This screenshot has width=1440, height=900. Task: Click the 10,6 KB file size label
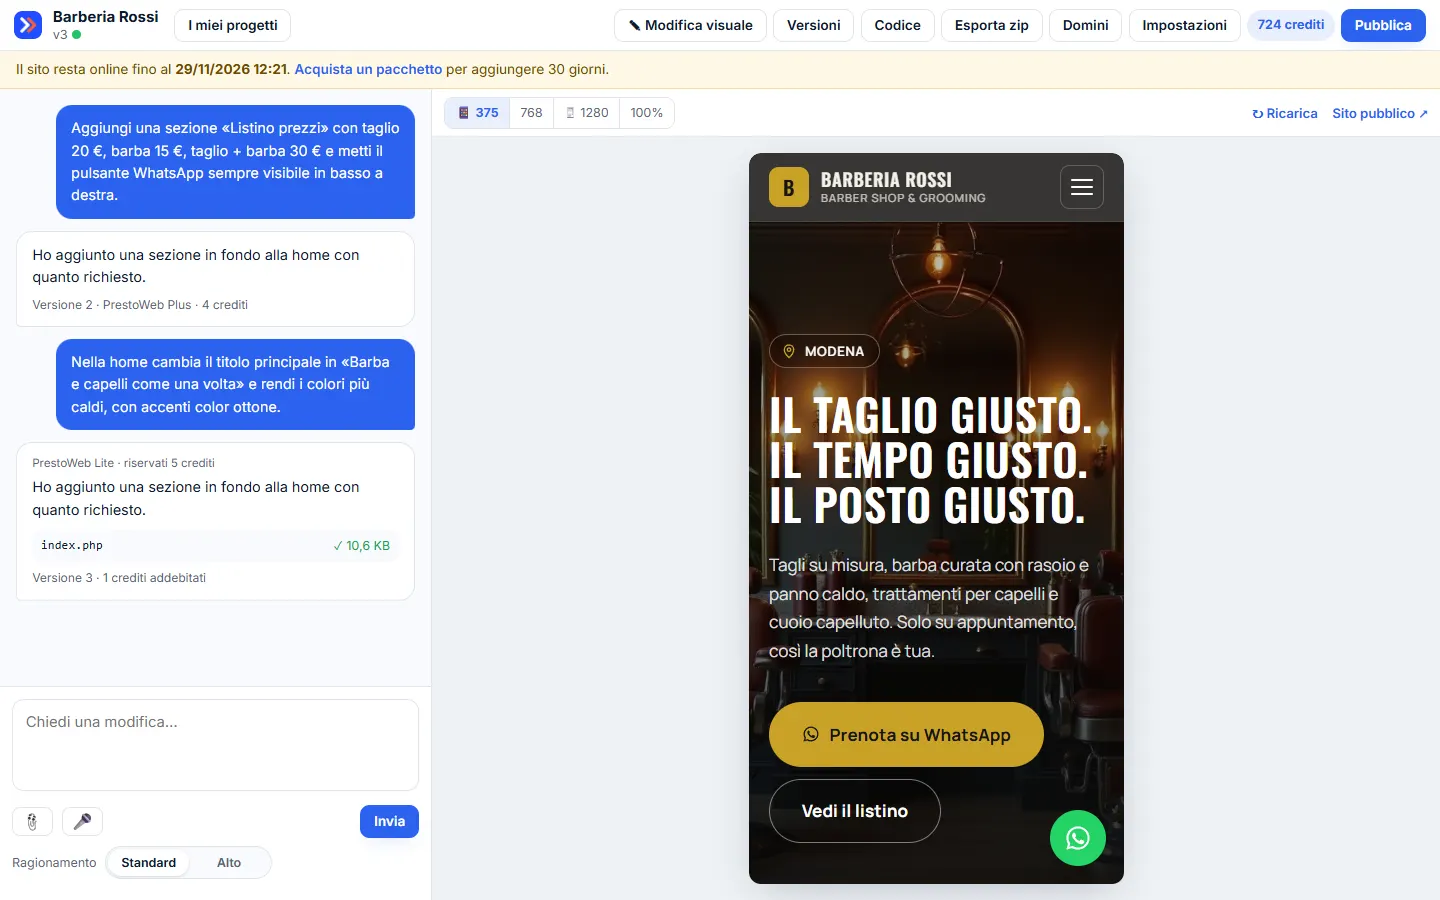click(362, 546)
